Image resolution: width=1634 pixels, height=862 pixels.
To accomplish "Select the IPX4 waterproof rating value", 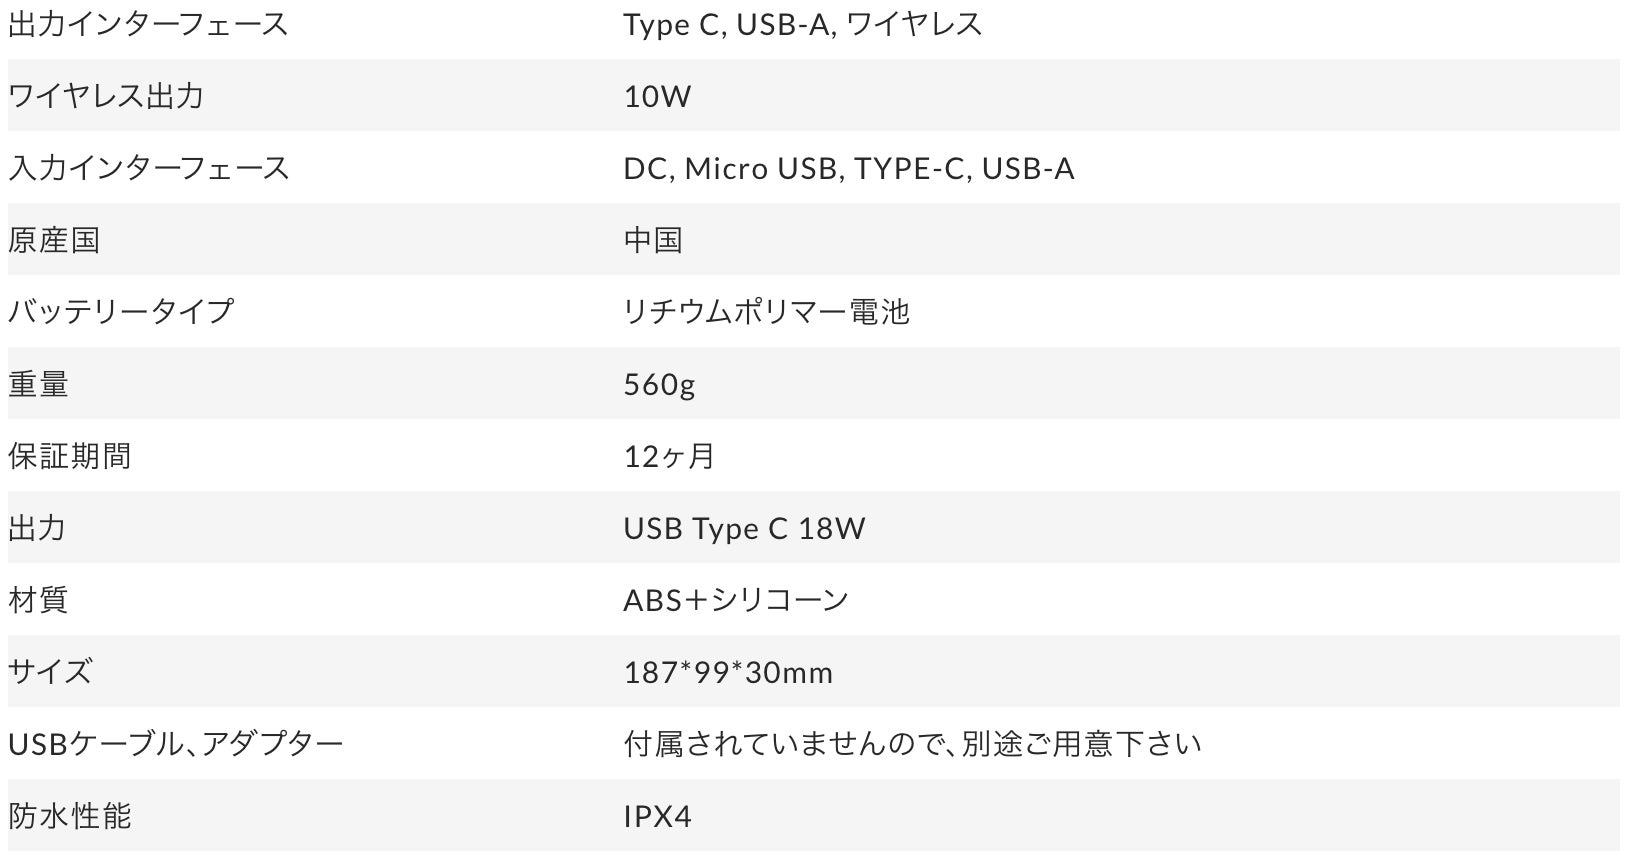I will click(x=657, y=816).
